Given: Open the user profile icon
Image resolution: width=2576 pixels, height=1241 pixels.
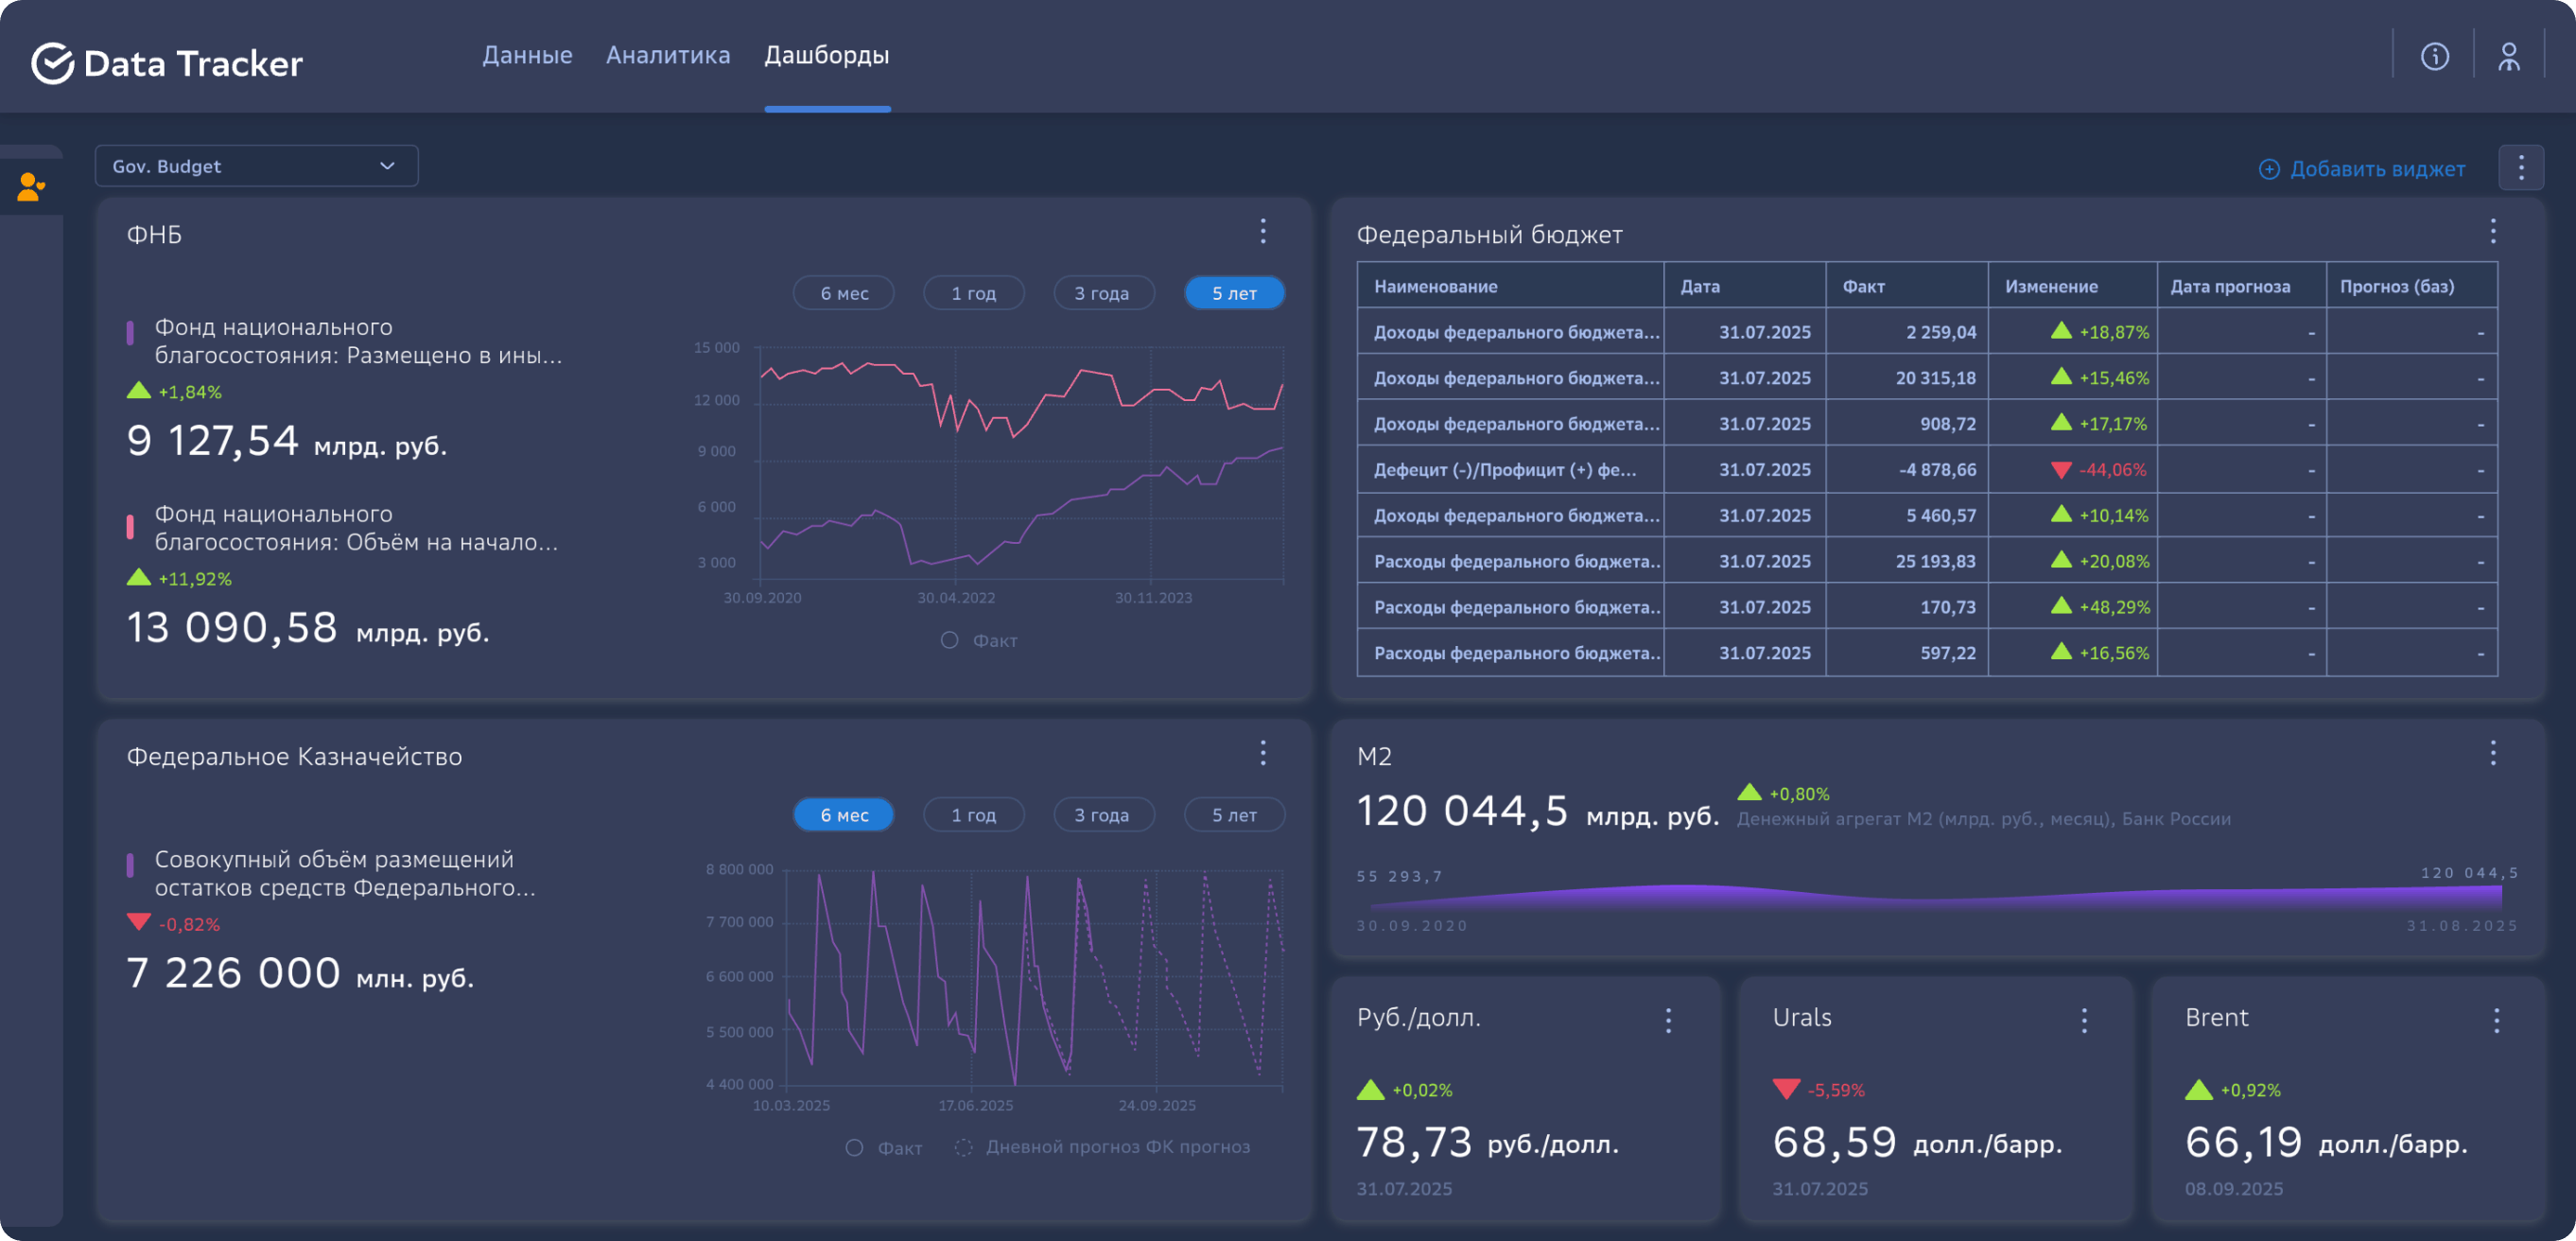Looking at the screenshot, I should 2508,56.
